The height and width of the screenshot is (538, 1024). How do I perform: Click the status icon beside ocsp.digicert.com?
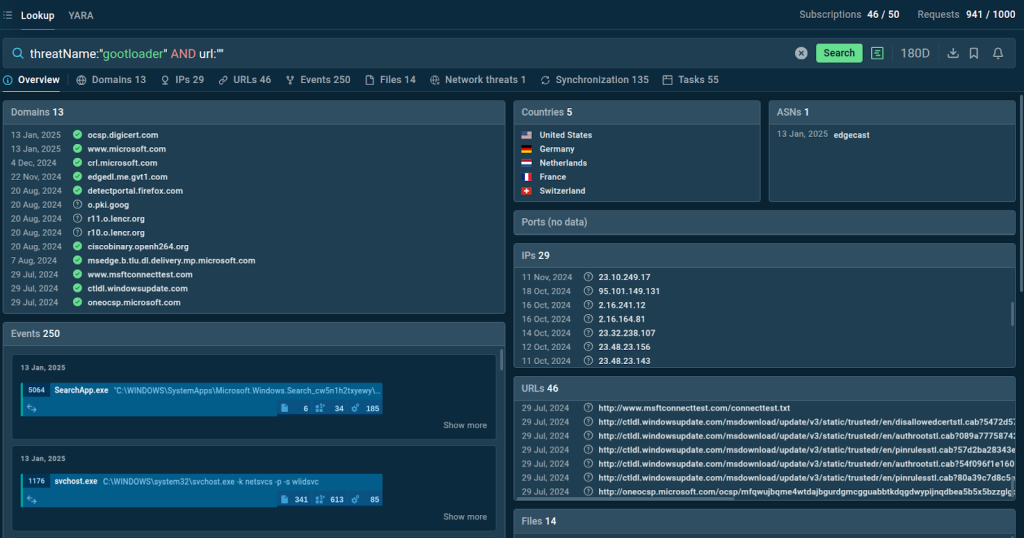click(x=77, y=135)
